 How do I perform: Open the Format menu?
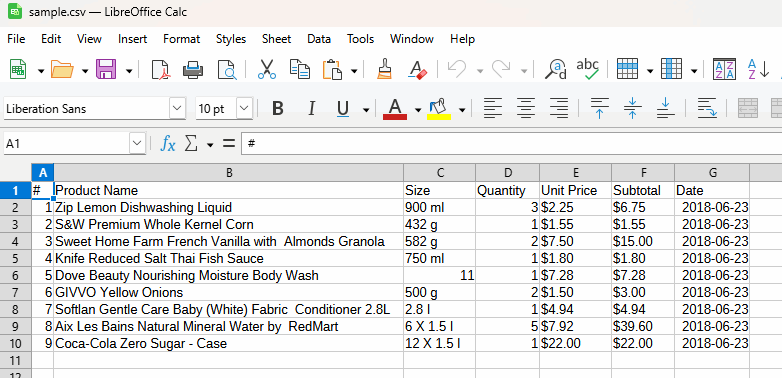(x=182, y=39)
